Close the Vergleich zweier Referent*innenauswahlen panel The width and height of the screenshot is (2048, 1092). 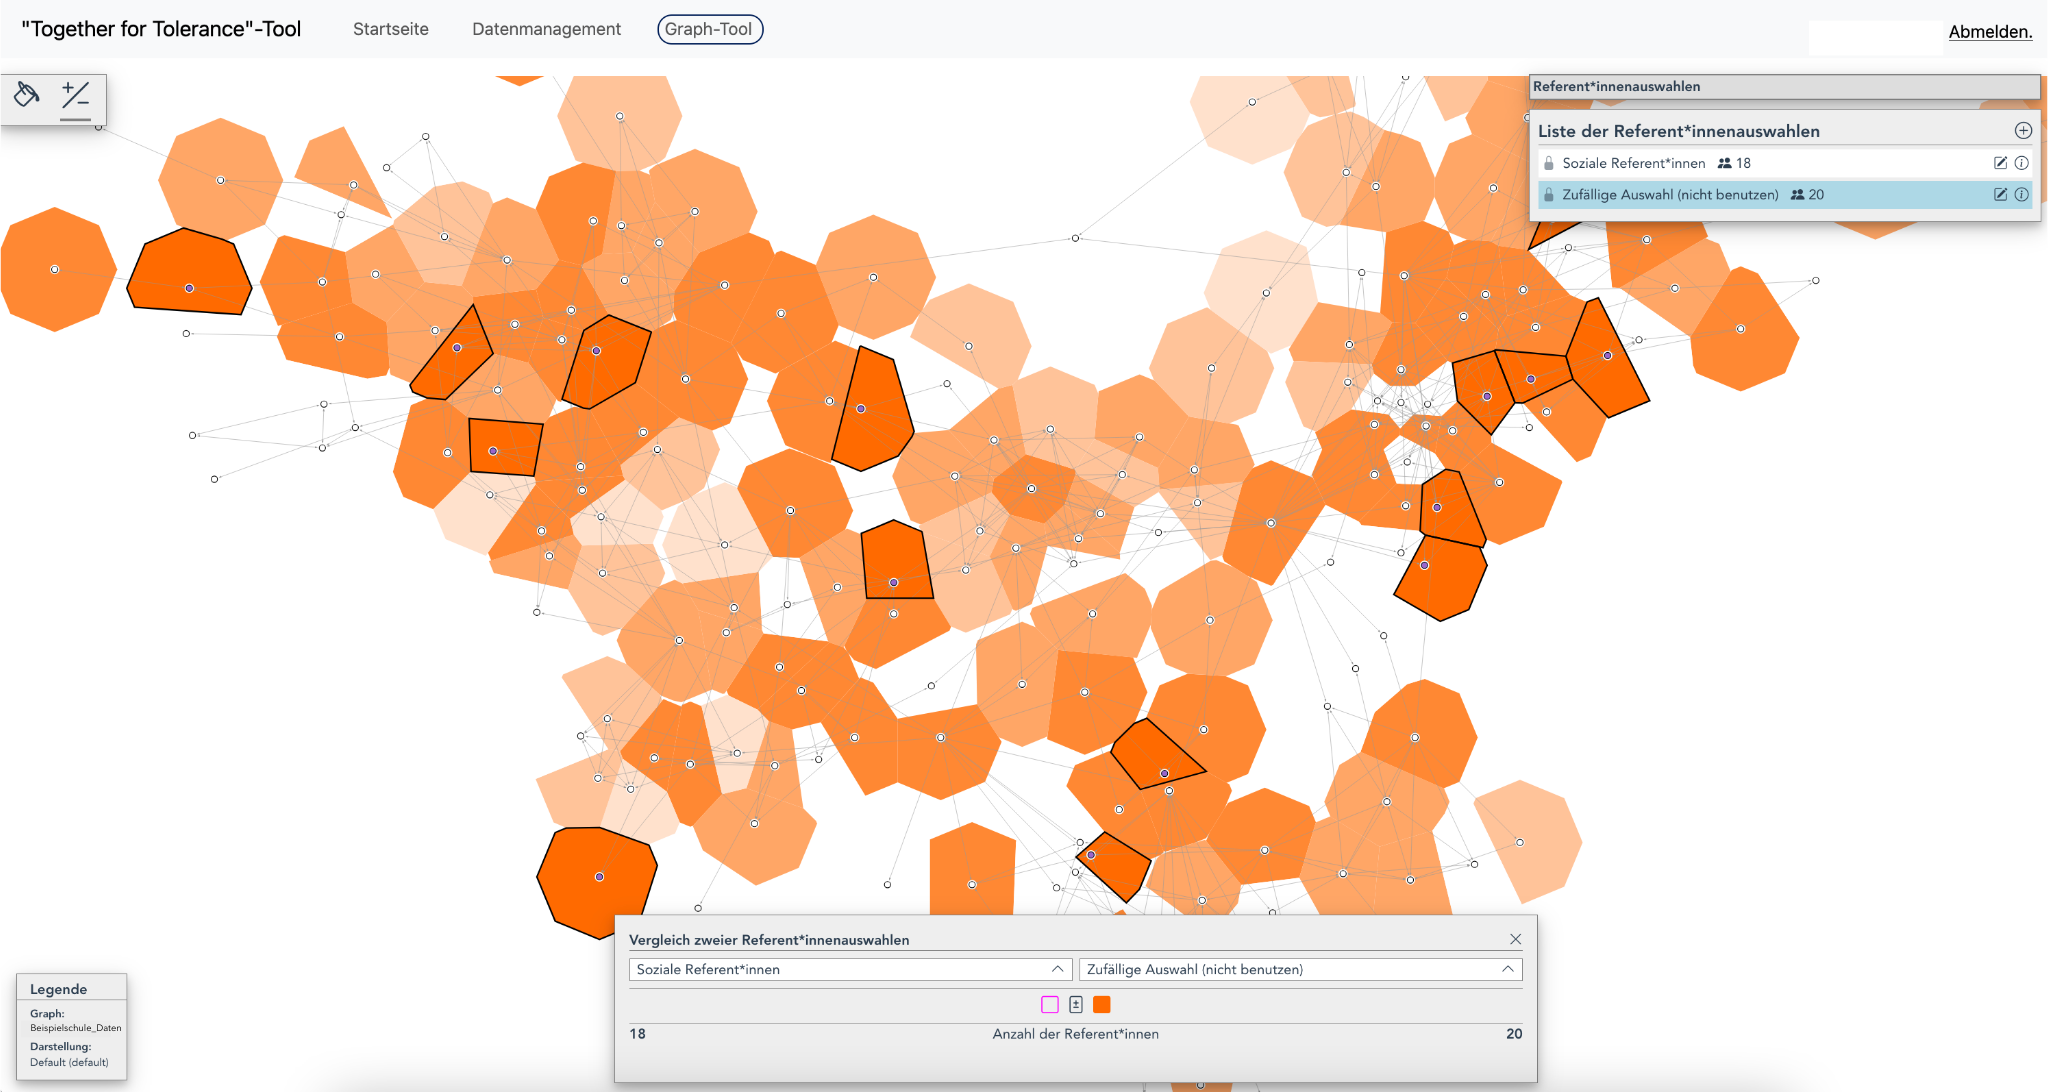(x=1515, y=939)
